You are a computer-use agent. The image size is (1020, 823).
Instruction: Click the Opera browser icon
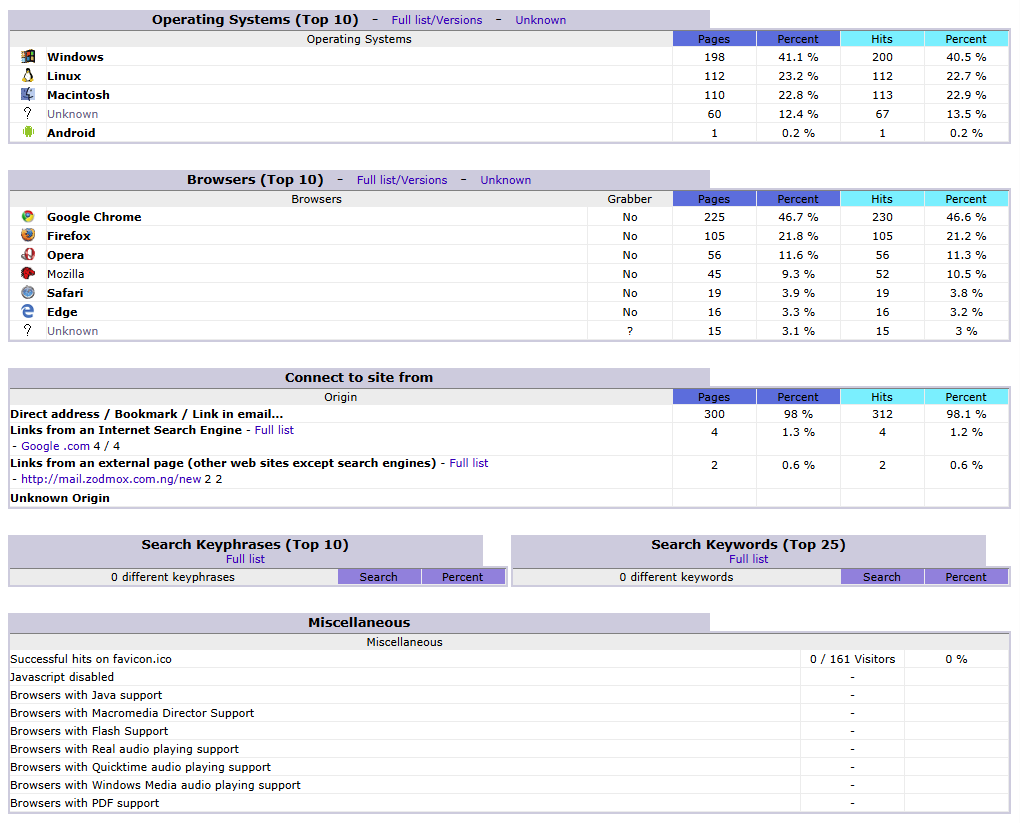point(28,255)
